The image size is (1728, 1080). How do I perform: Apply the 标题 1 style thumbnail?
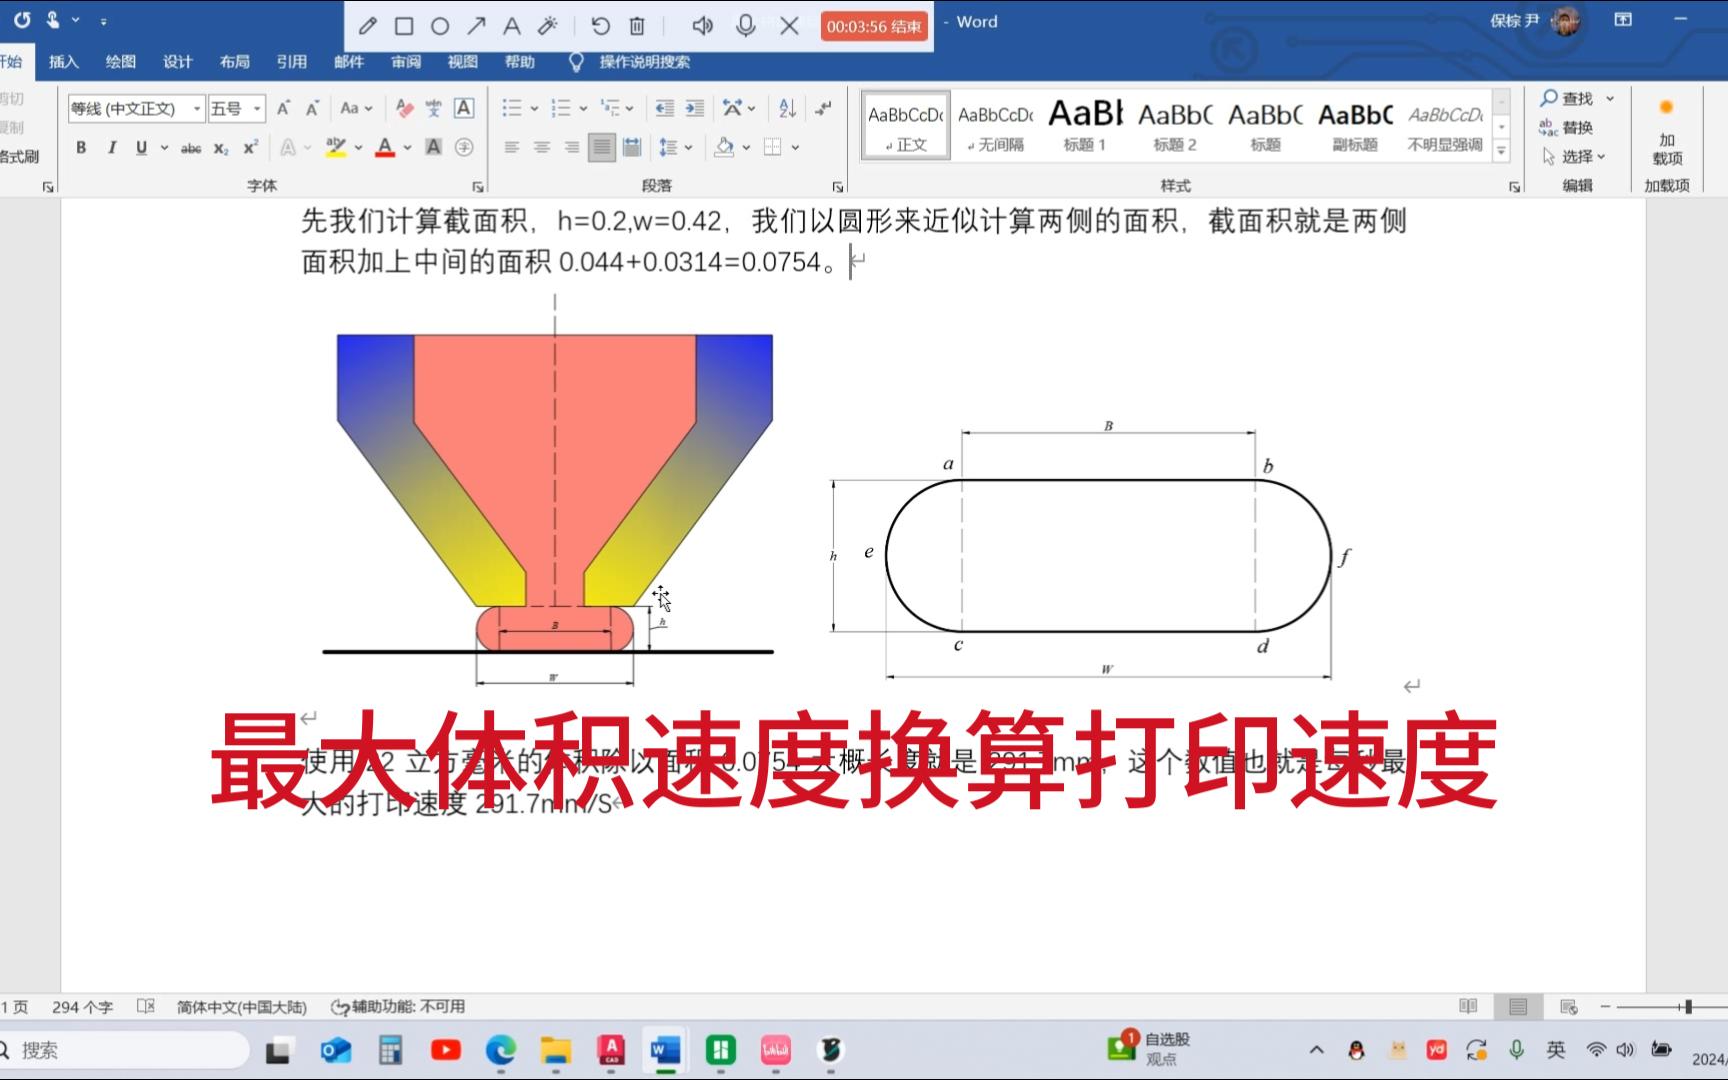(1086, 124)
